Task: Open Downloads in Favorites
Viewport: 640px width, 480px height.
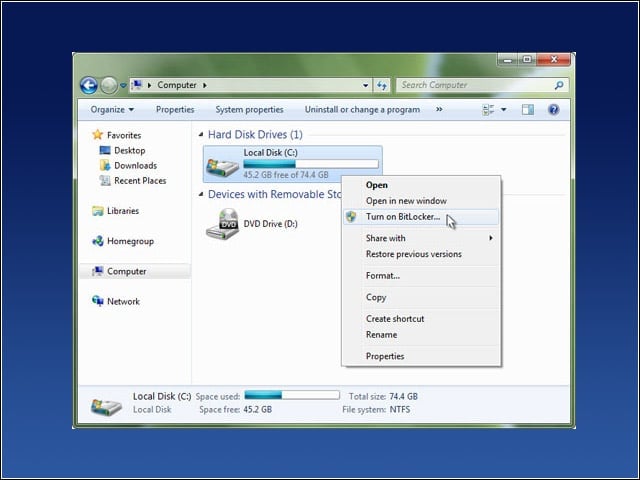Action: 136,165
